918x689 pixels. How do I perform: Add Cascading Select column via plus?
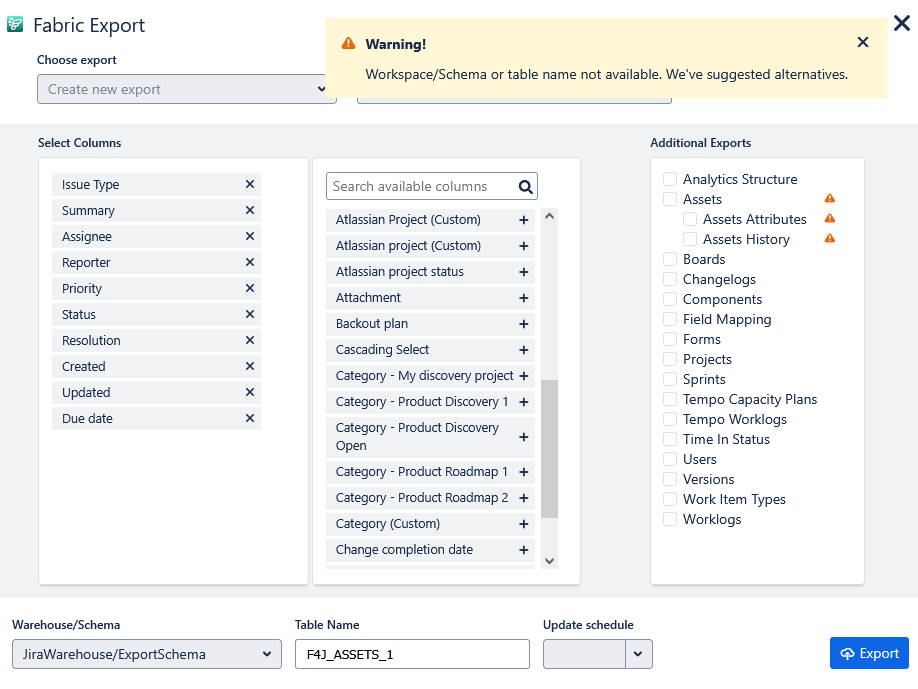523,350
